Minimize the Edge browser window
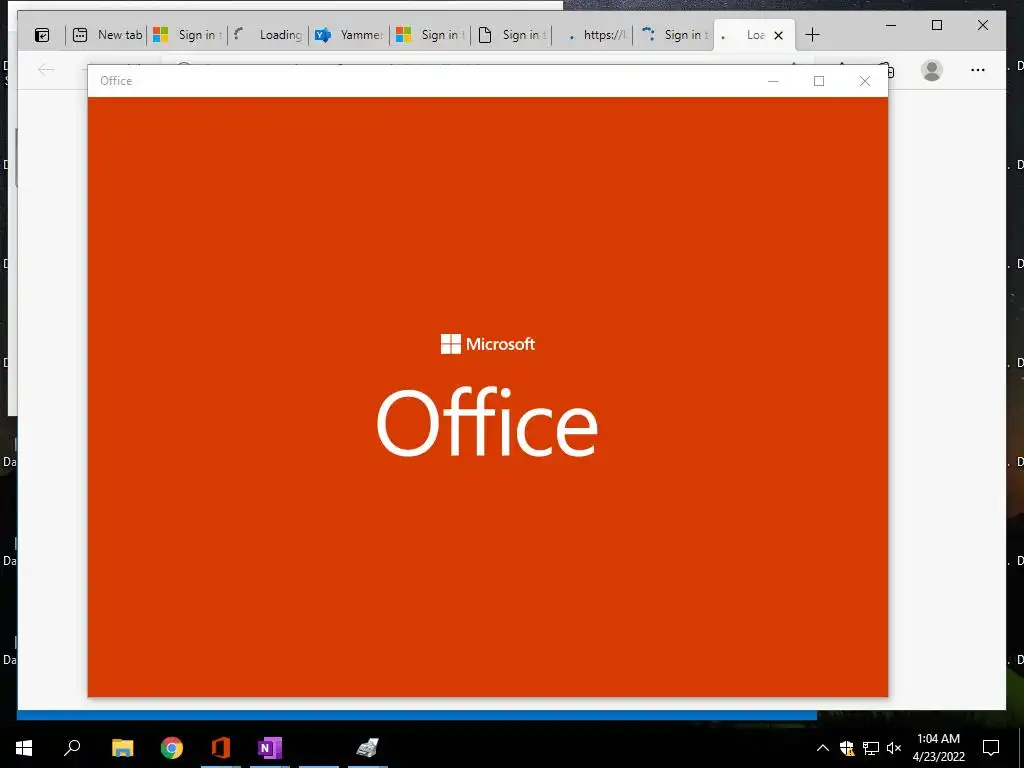The width and height of the screenshot is (1024, 768). tap(891, 25)
